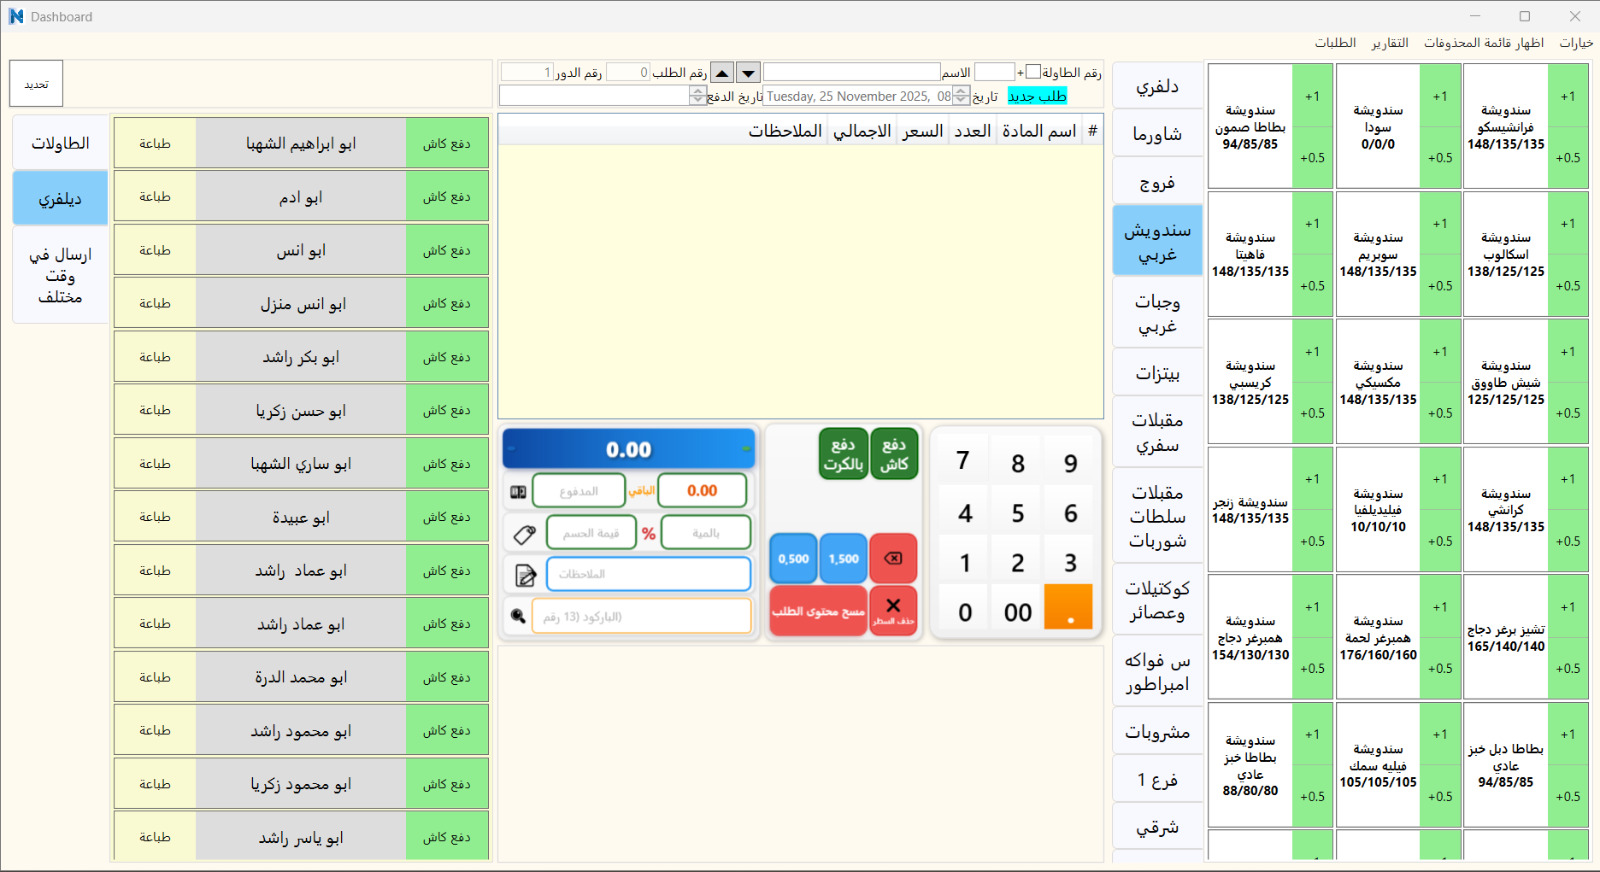Screen dimensions: 1600x872
Task: Click the barcode search magnifier icon
Action: click(518, 616)
